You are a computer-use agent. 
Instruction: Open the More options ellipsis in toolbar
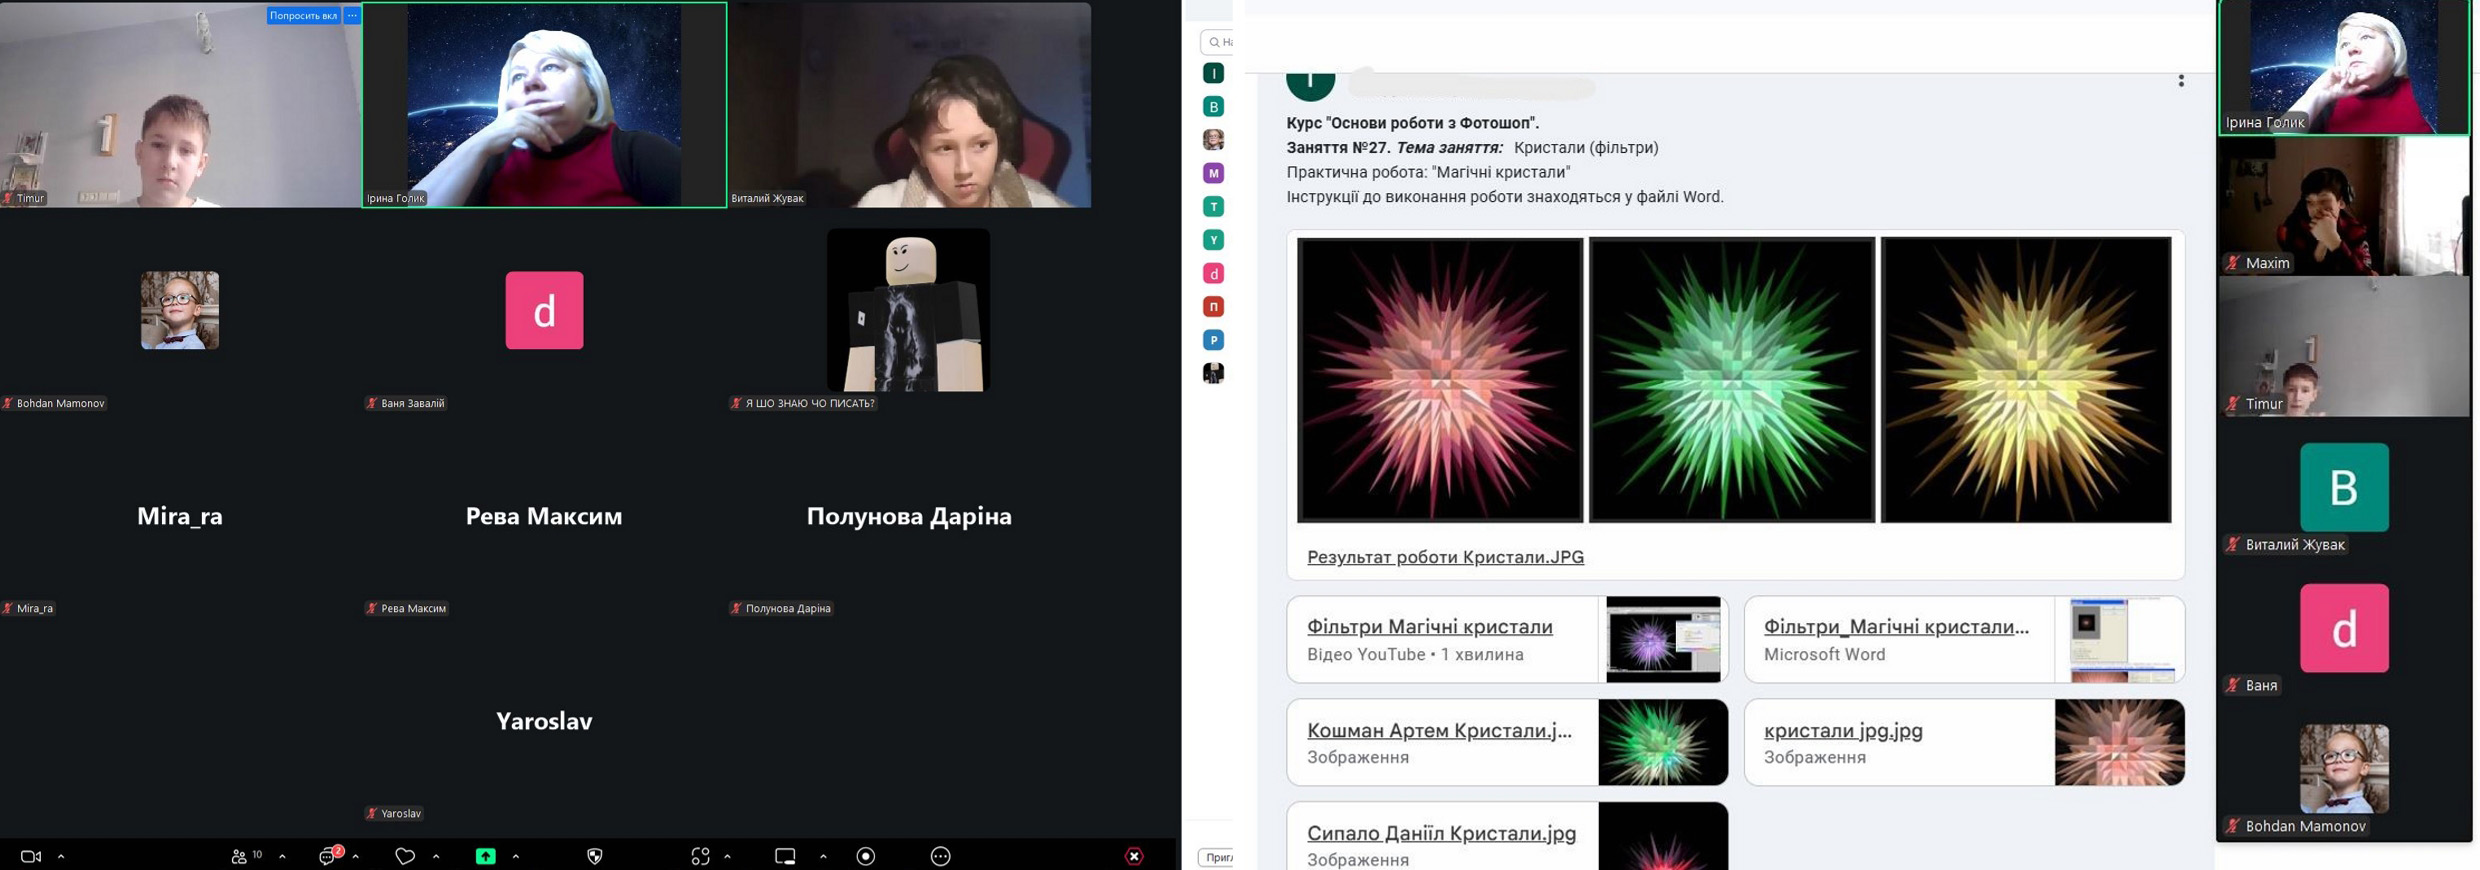(x=940, y=857)
